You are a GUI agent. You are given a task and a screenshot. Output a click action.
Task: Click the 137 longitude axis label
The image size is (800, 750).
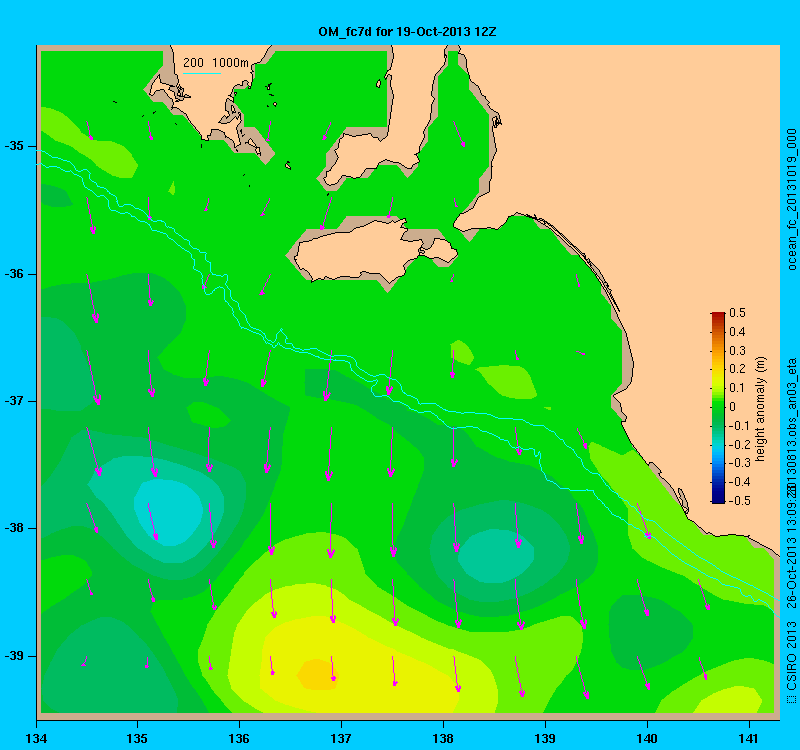click(x=341, y=738)
